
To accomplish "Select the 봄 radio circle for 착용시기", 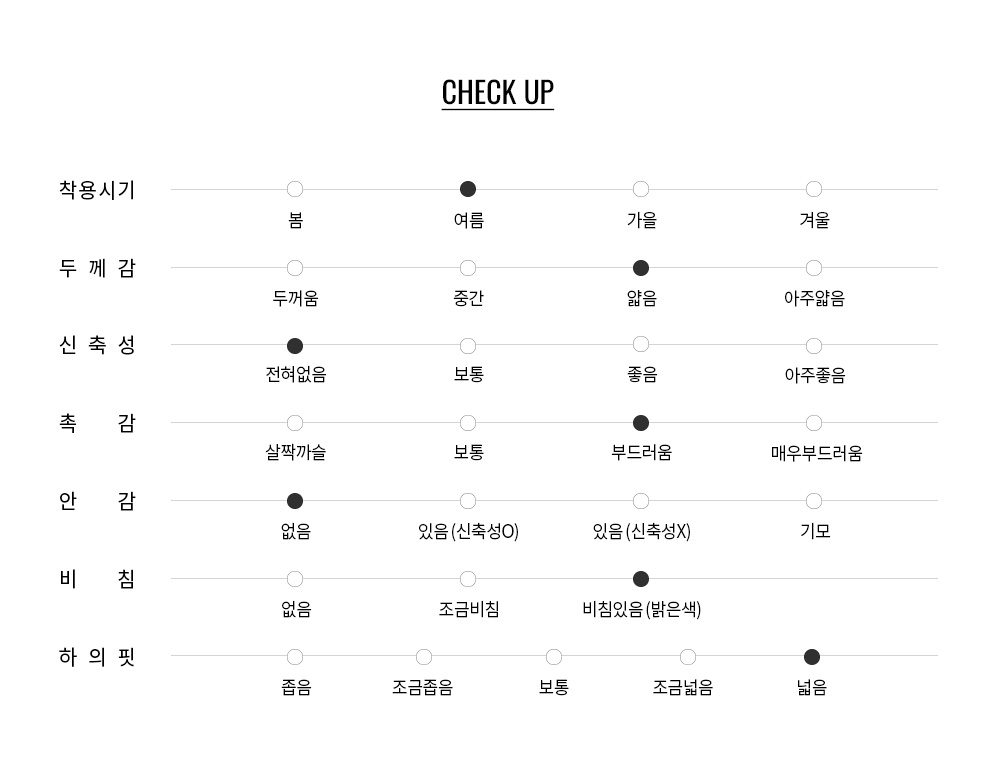I will pyautogui.click(x=295, y=189).
